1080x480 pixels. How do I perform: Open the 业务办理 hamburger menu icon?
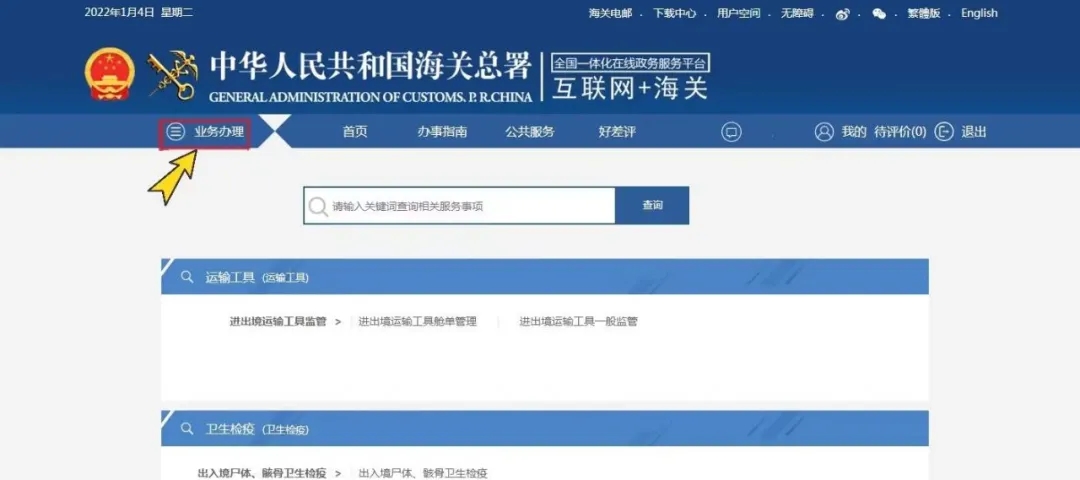(x=176, y=132)
